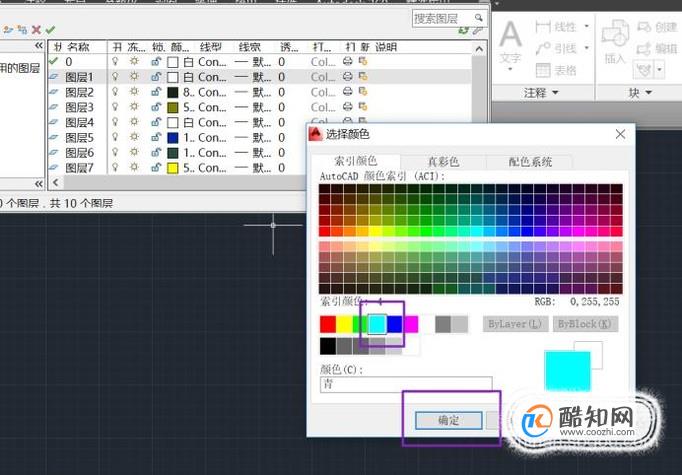Click the layer list scroll up arrow
Viewport: 682px width, 475px height.
click(x=479, y=49)
